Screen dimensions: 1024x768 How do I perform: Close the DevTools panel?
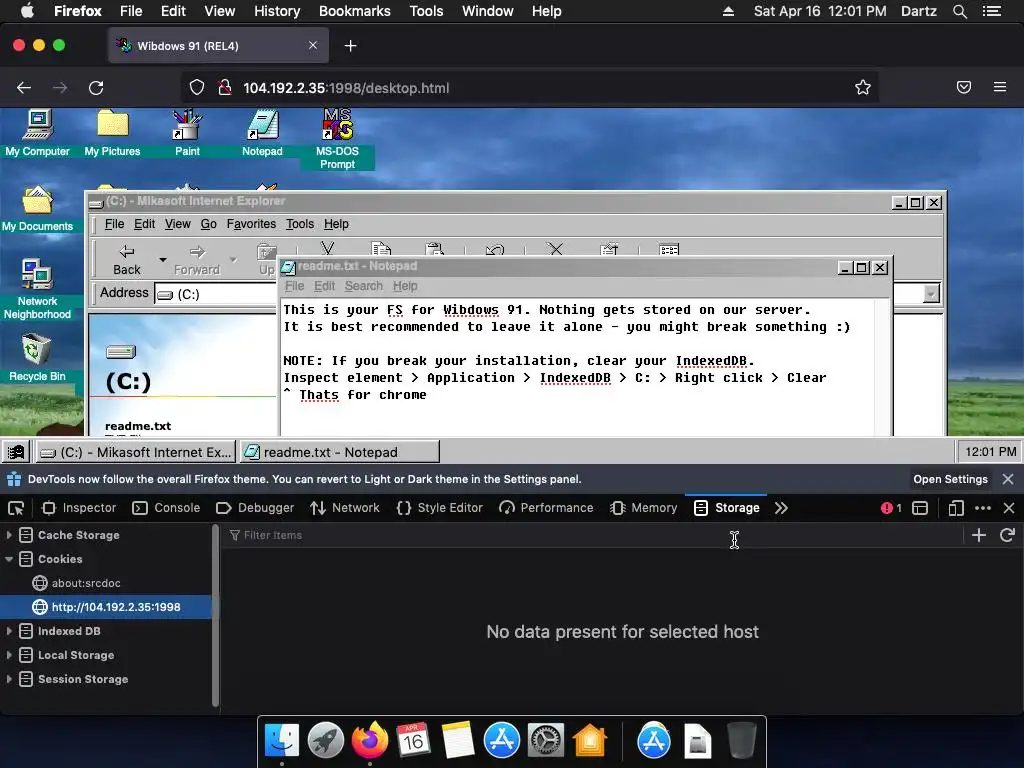(x=1009, y=508)
